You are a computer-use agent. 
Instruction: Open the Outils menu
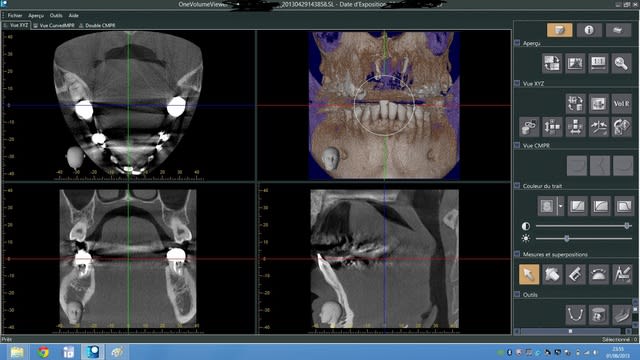click(x=56, y=16)
